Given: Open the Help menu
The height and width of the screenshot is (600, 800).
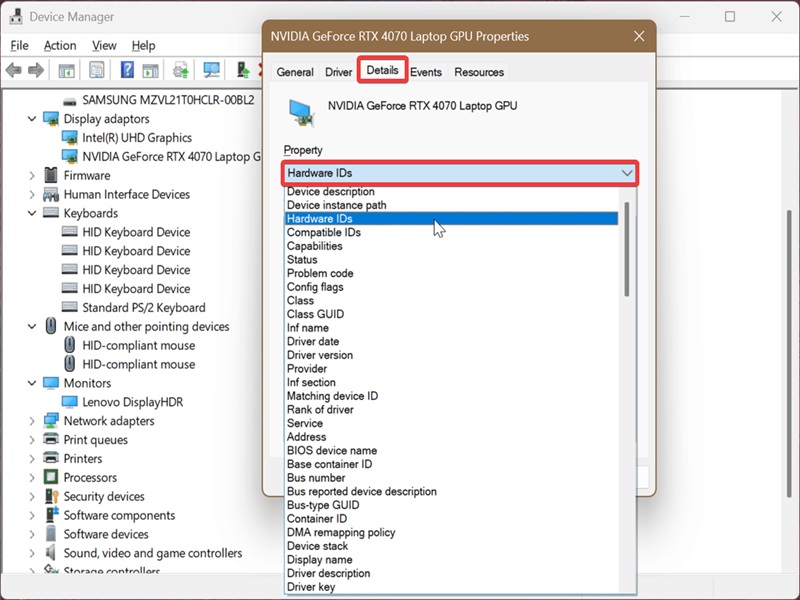Looking at the screenshot, I should (143, 45).
